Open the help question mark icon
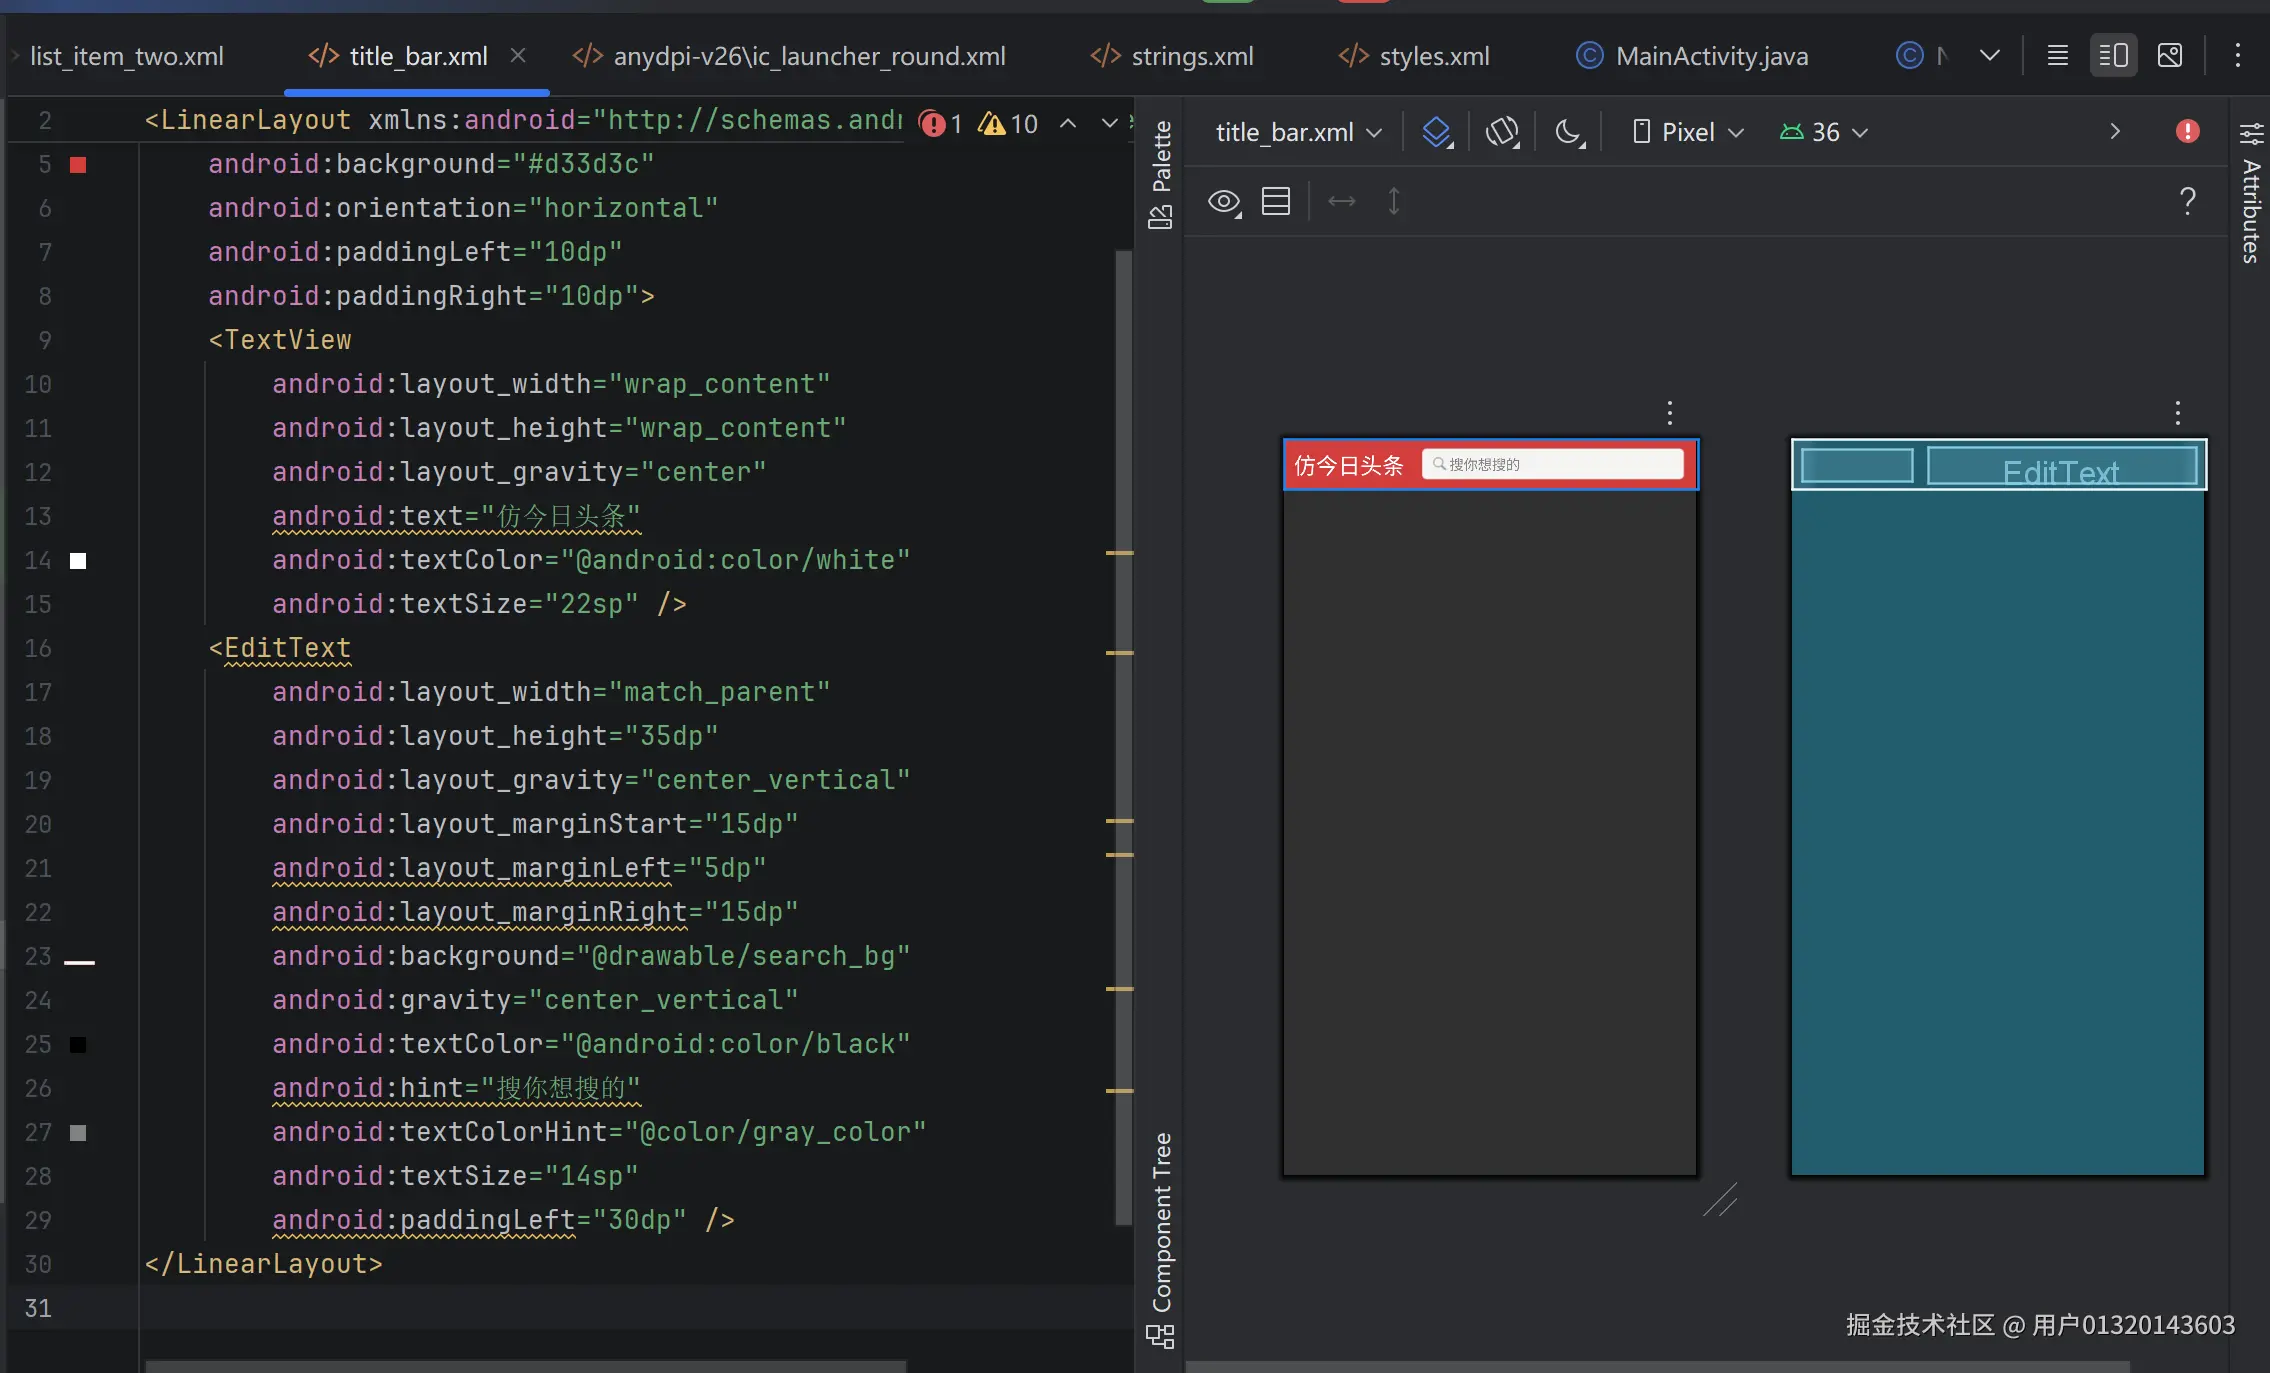Image resolution: width=2270 pixels, height=1373 pixels. coord(2187,202)
